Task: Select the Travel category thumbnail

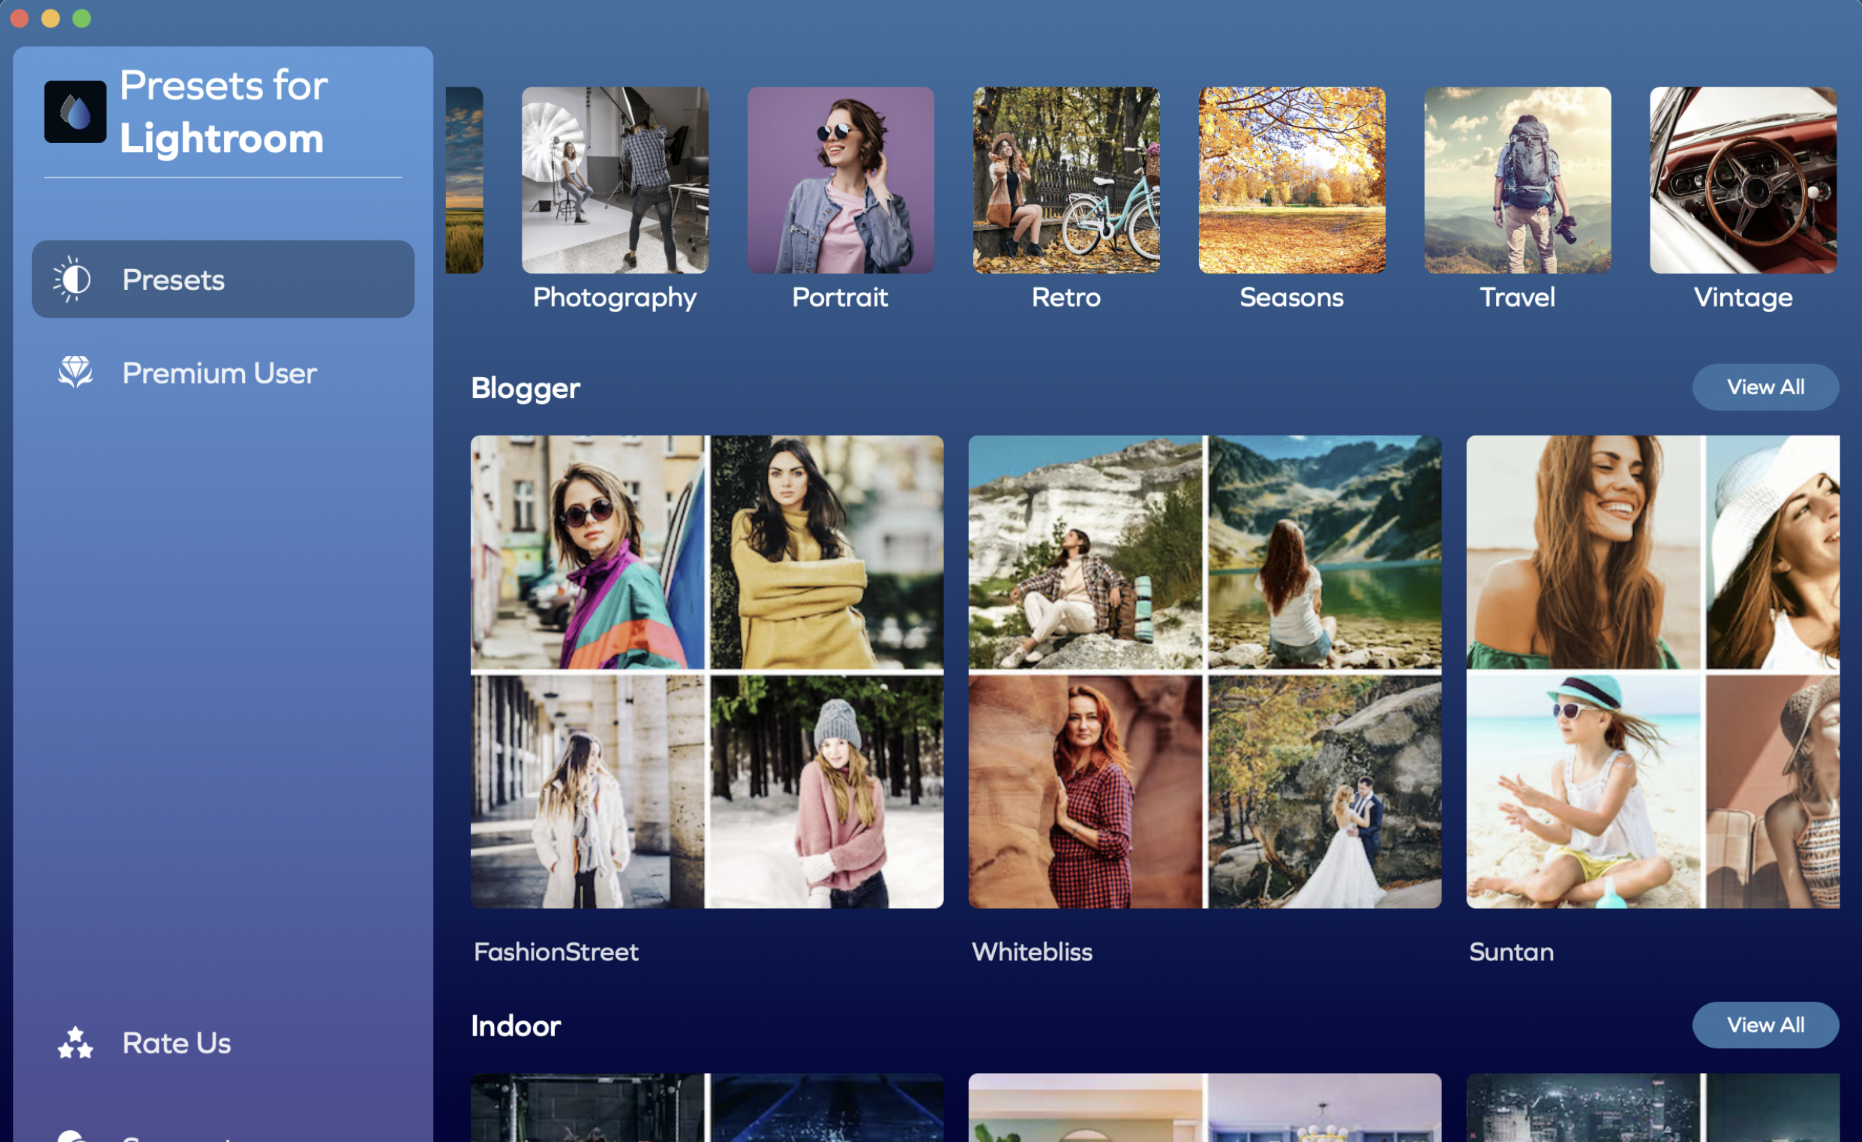Action: coord(1517,180)
